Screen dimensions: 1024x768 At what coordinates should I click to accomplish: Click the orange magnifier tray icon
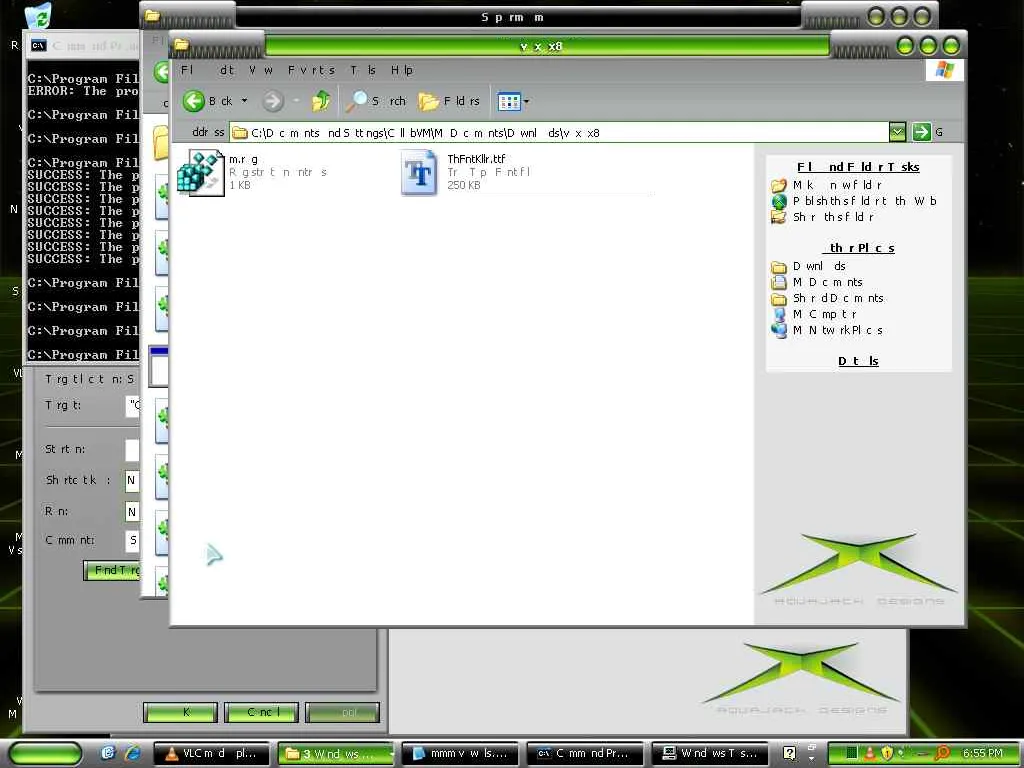942,754
